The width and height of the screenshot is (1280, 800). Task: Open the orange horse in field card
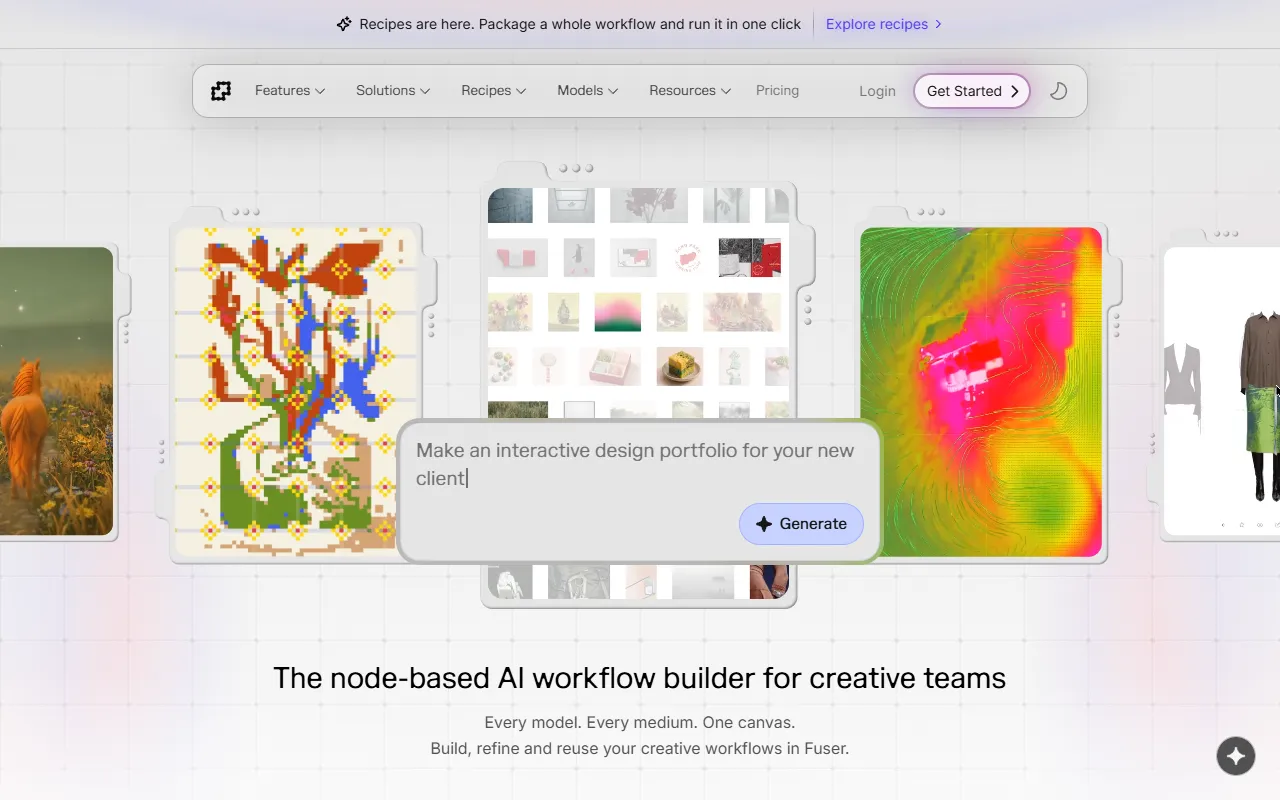coord(56,391)
